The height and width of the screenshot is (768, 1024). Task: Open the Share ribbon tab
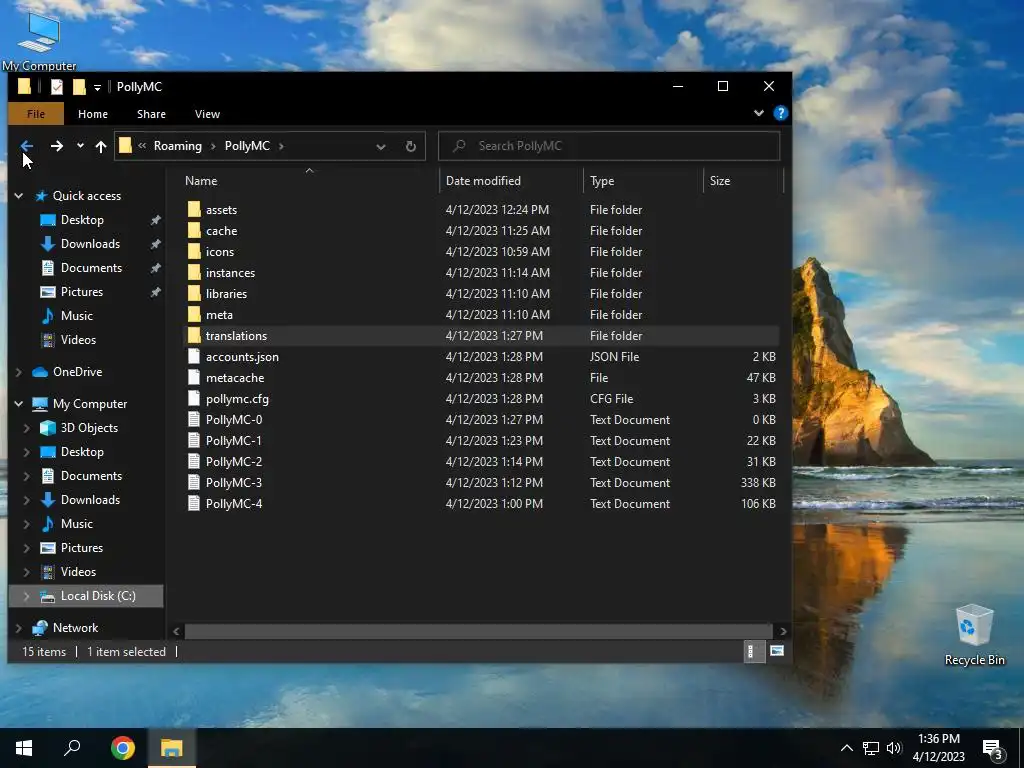(x=151, y=114)
